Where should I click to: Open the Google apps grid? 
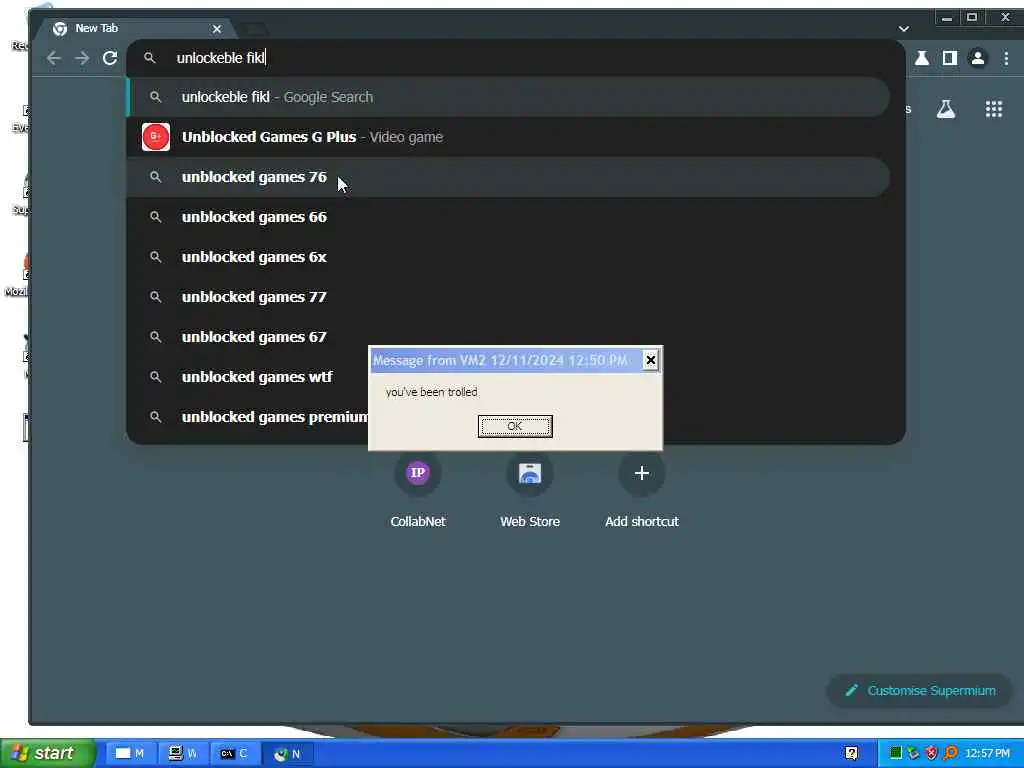coord(993,109)
